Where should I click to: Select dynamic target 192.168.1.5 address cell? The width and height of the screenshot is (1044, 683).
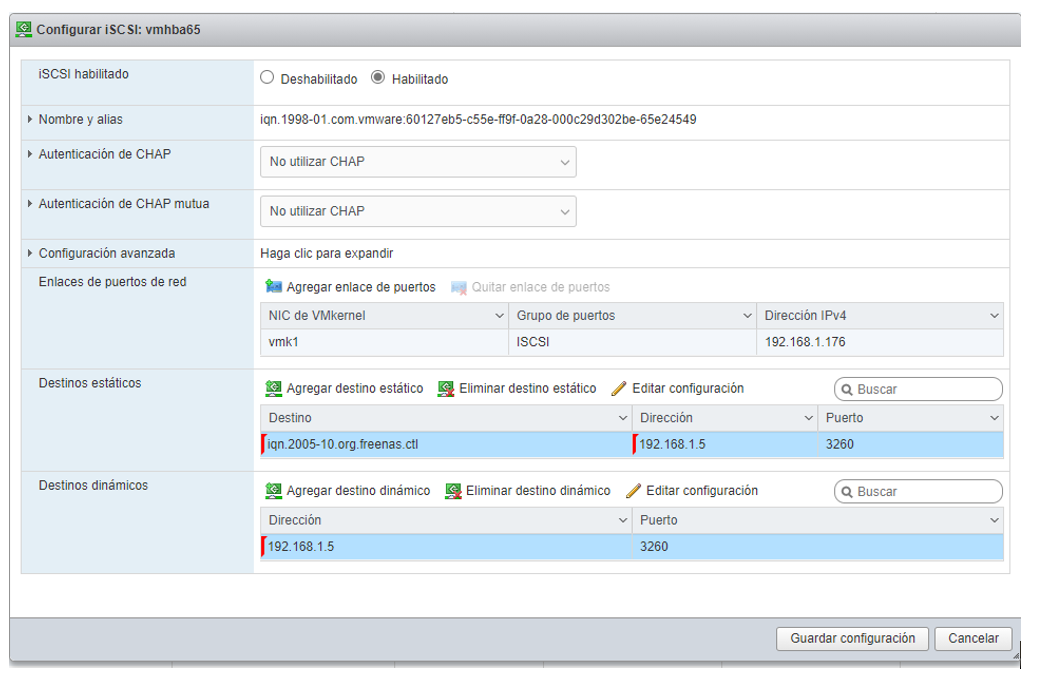[446, 547]
